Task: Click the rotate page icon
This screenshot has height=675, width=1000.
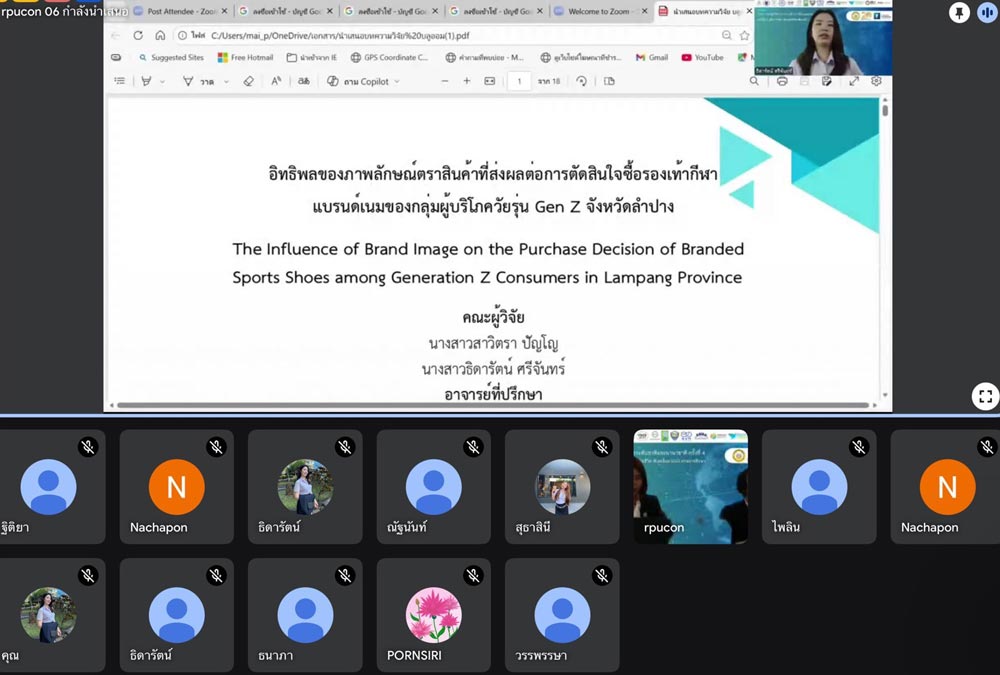Action: (x=582, y=81)
